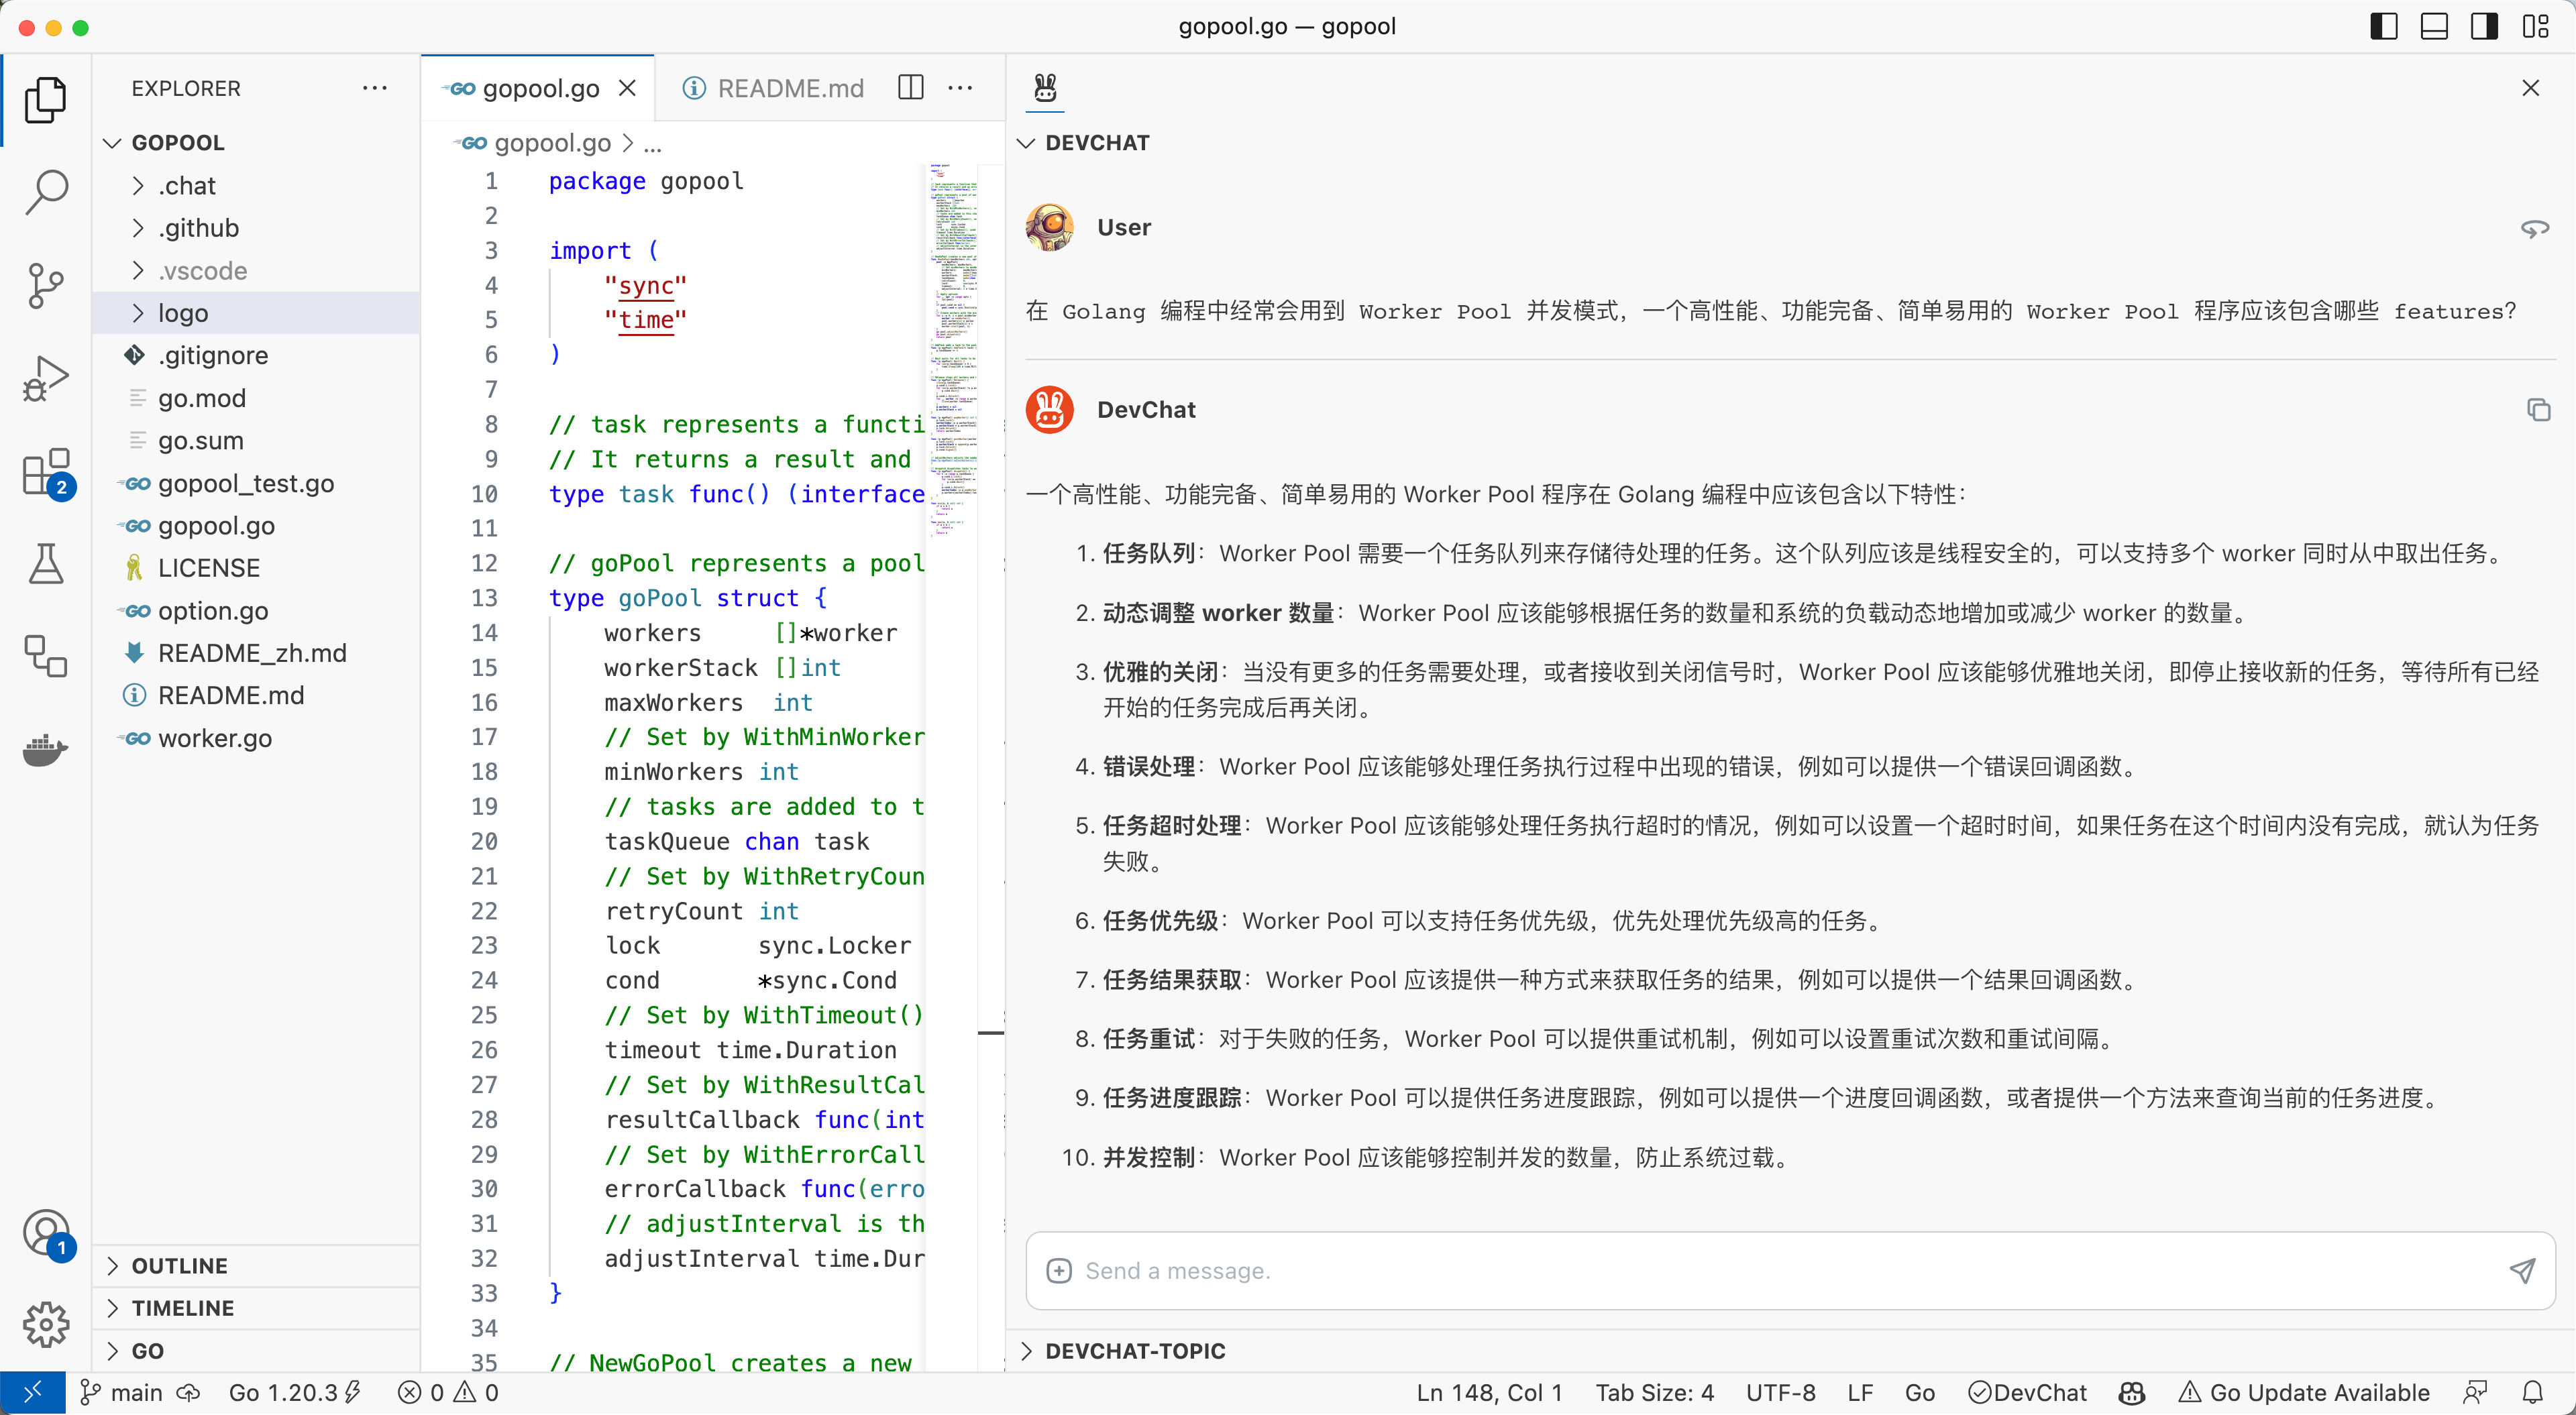Collapse the DEVCHAT section chevron
This screenshot has height=1415, width=2576.
(x=1025, y=142)
